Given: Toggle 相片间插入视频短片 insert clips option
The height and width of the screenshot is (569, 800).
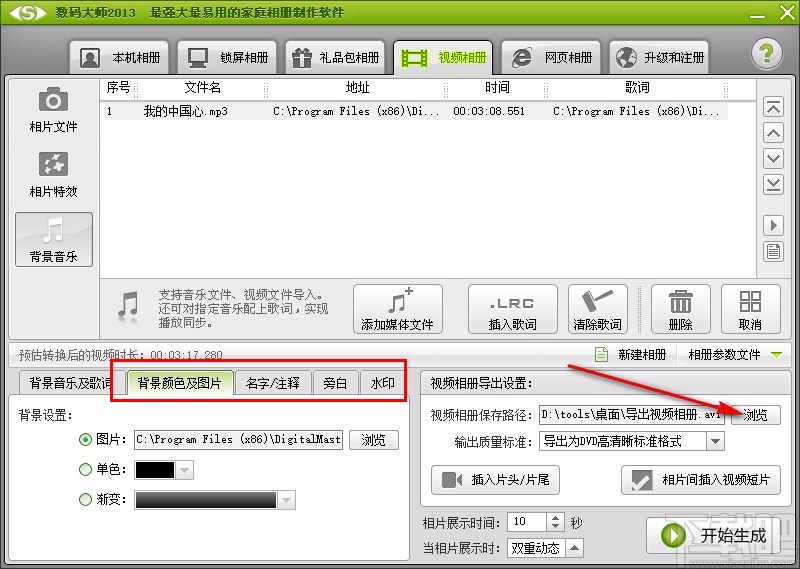Looking at the screenshot, I should coord(701,480).
